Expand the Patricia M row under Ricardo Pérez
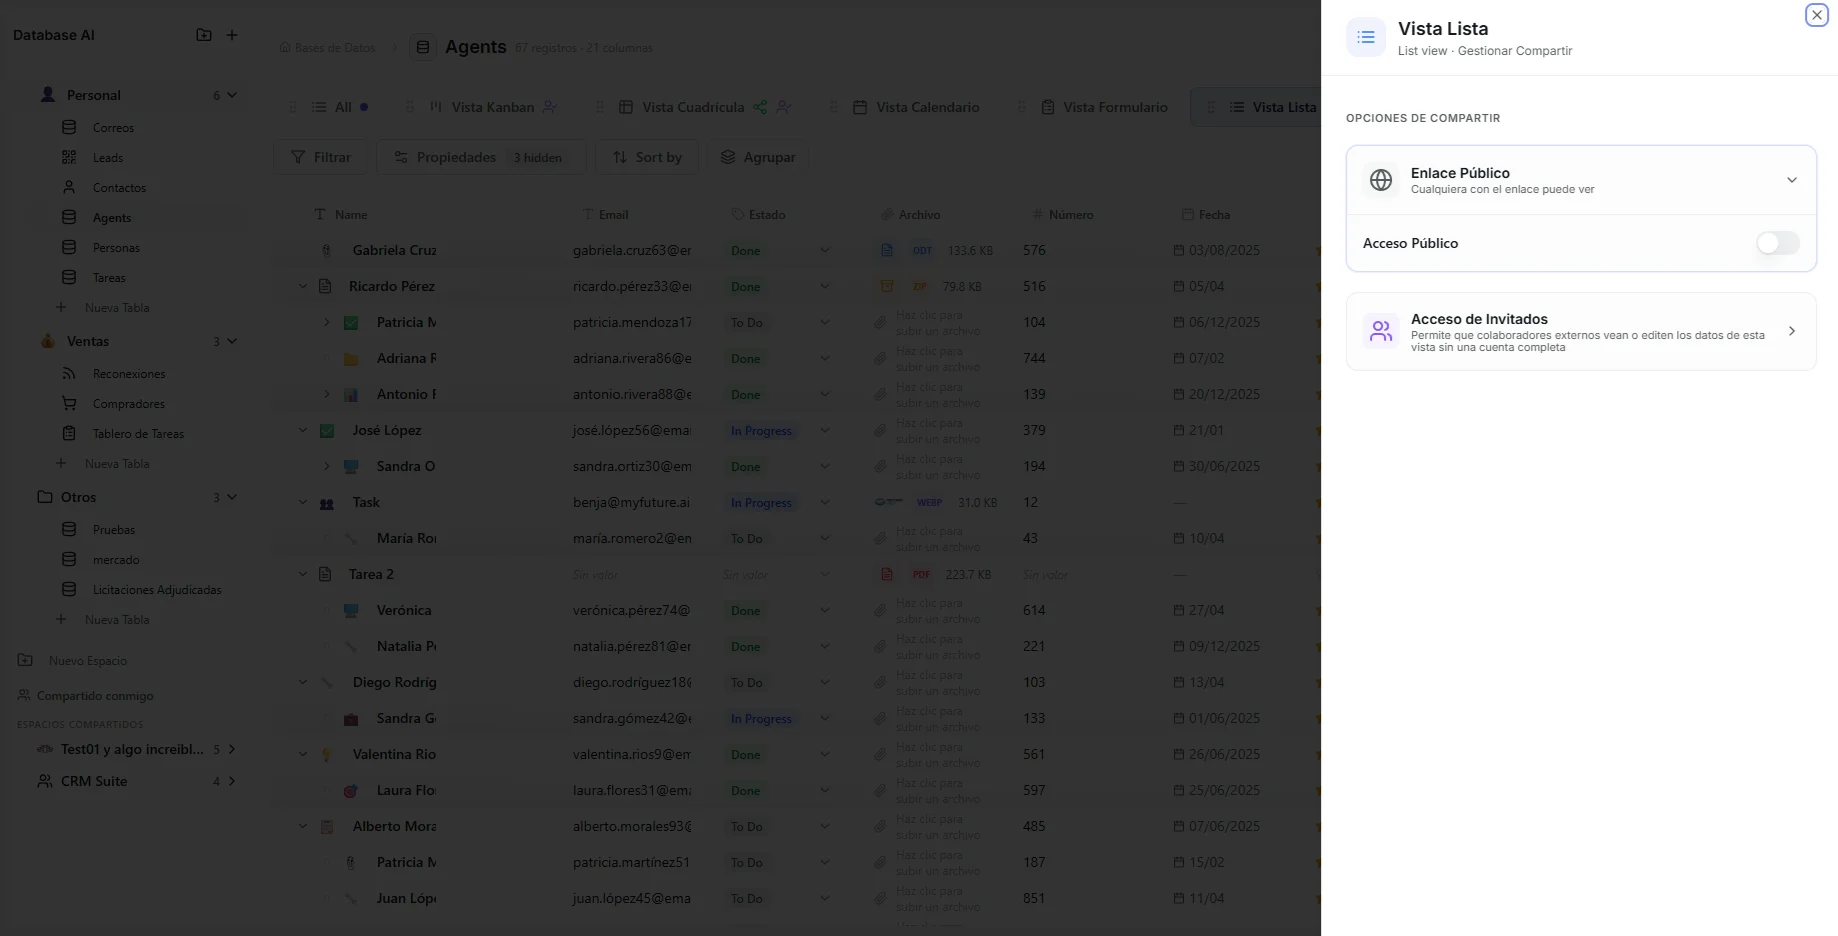1838x936 pixels. [327, 322]
